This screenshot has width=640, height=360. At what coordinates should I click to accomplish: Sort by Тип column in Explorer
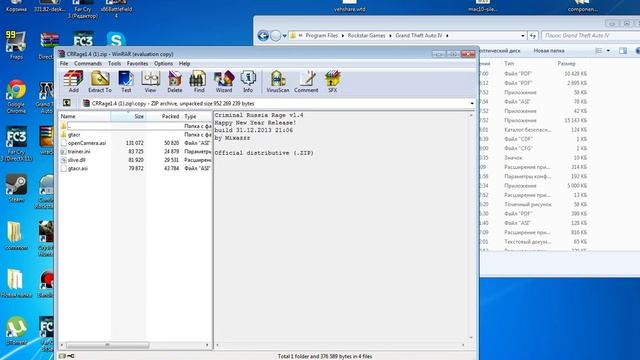click(509, 63)
